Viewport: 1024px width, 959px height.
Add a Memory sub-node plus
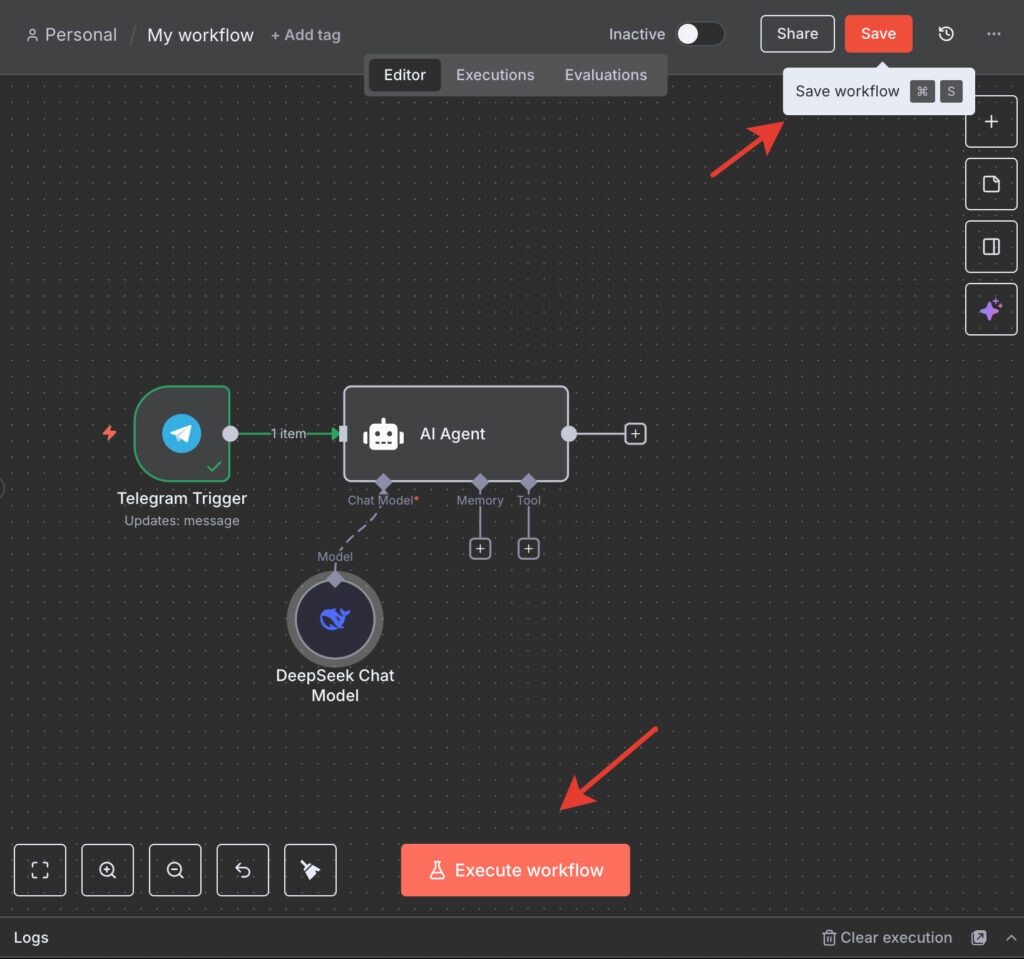pos(480,549)
